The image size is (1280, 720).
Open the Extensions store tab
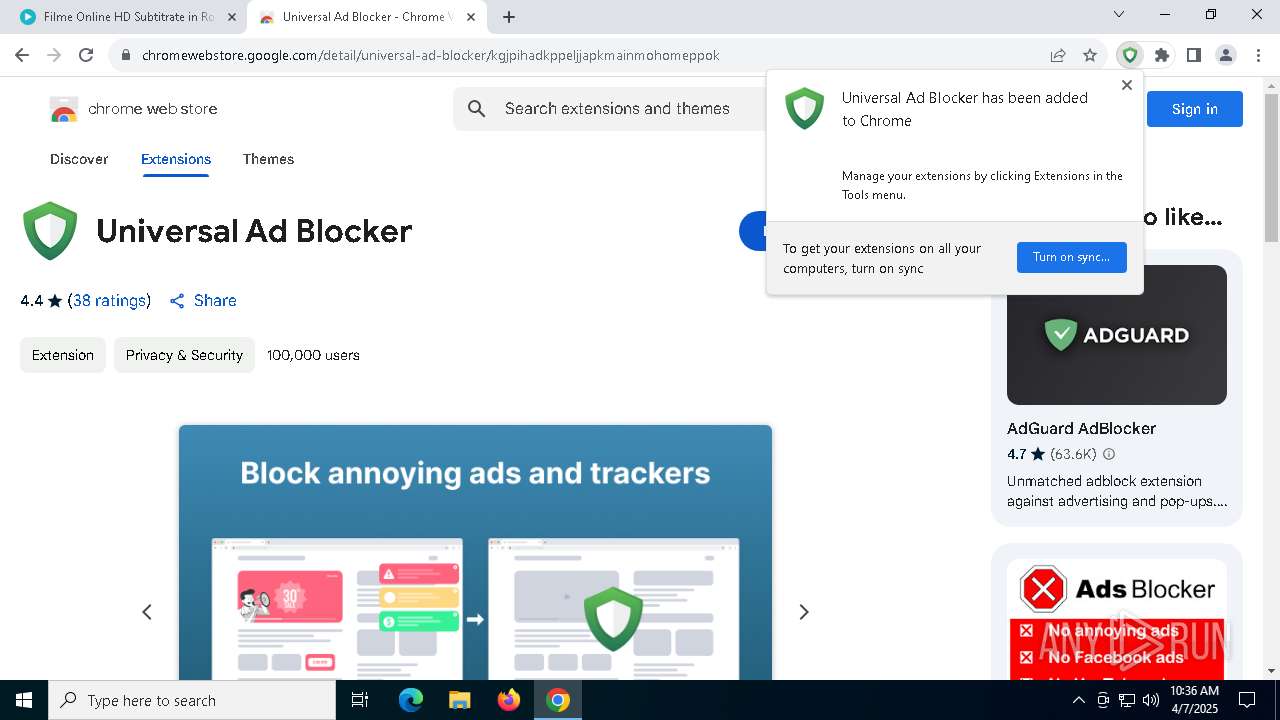pyautogui.click(x=176, y=159)
